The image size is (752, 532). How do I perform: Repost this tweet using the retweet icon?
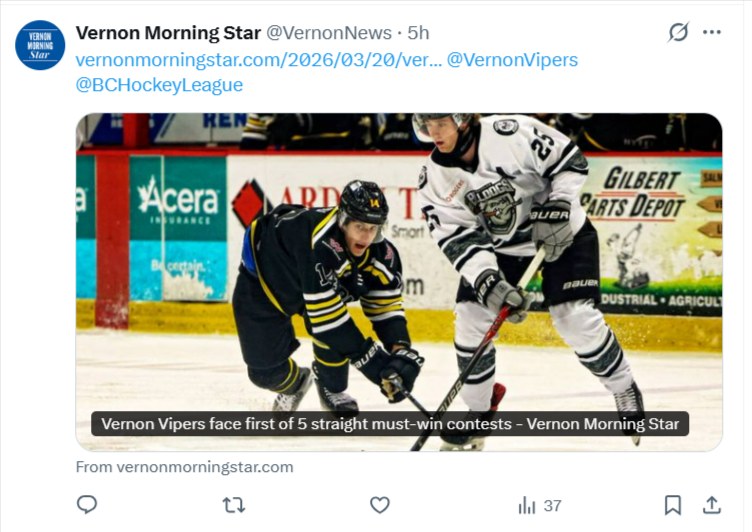tap(233, 505)
